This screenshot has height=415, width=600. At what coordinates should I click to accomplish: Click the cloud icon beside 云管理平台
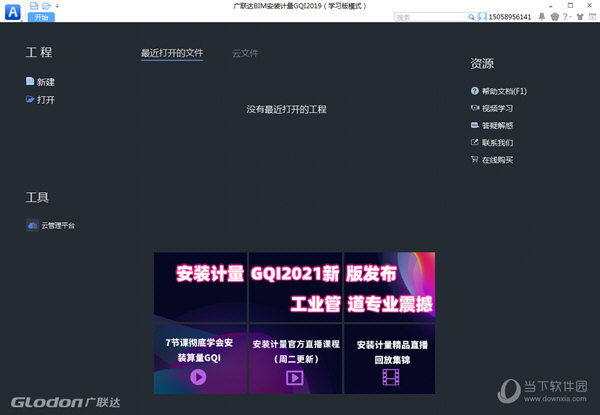33,225
